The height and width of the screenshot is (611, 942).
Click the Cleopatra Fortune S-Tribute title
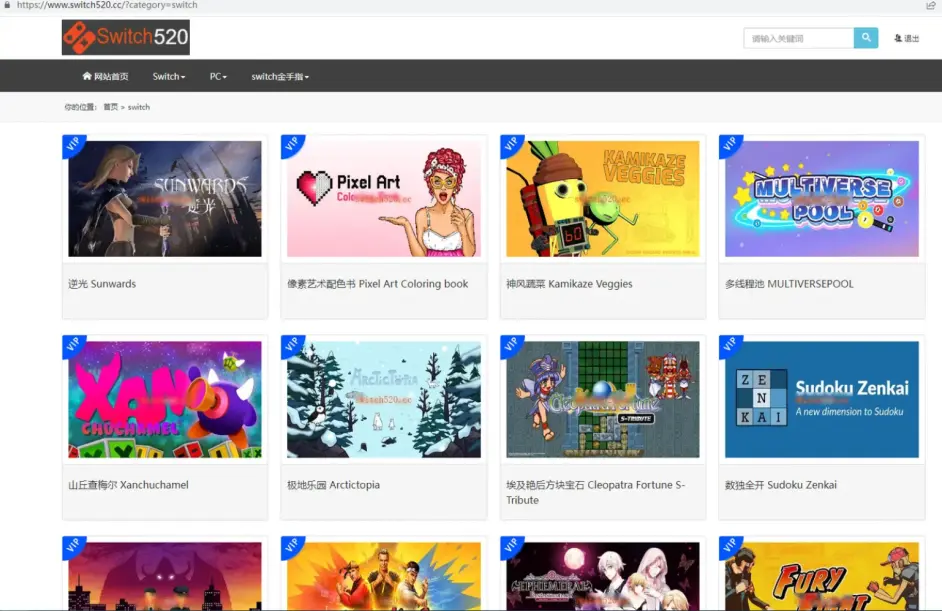[595, 492]
